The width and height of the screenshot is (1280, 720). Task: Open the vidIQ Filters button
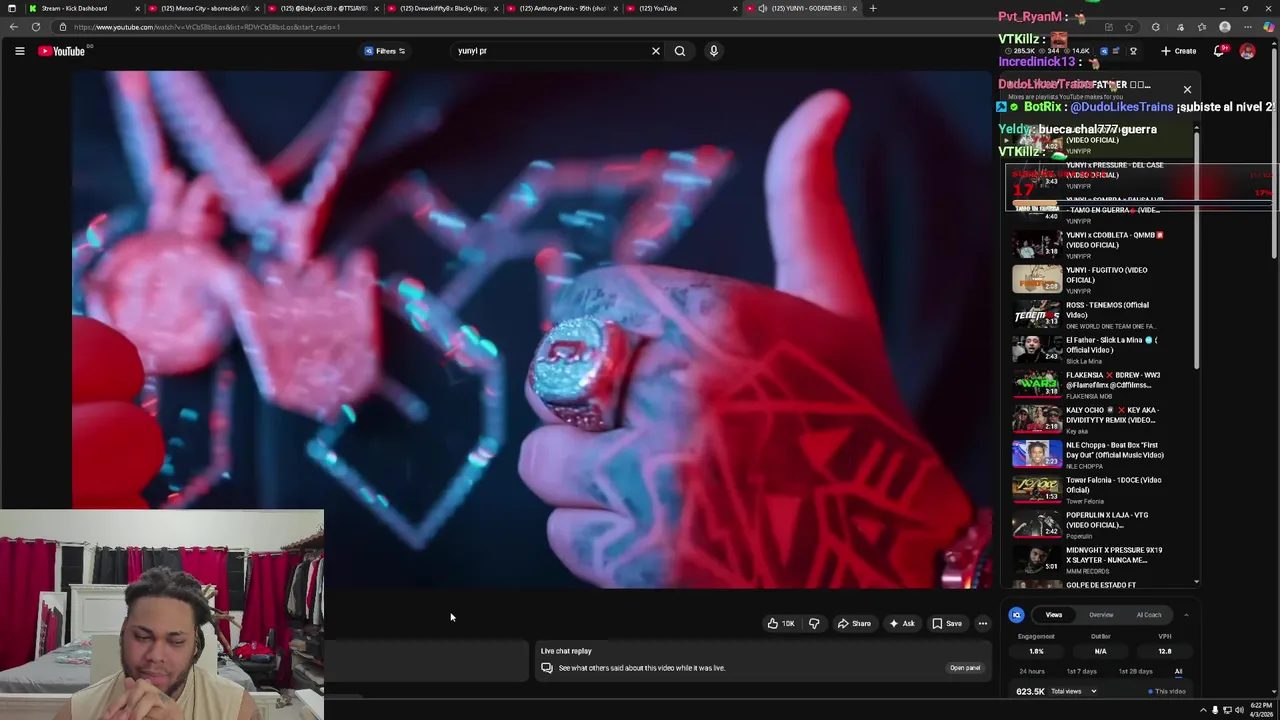point(385,51)
